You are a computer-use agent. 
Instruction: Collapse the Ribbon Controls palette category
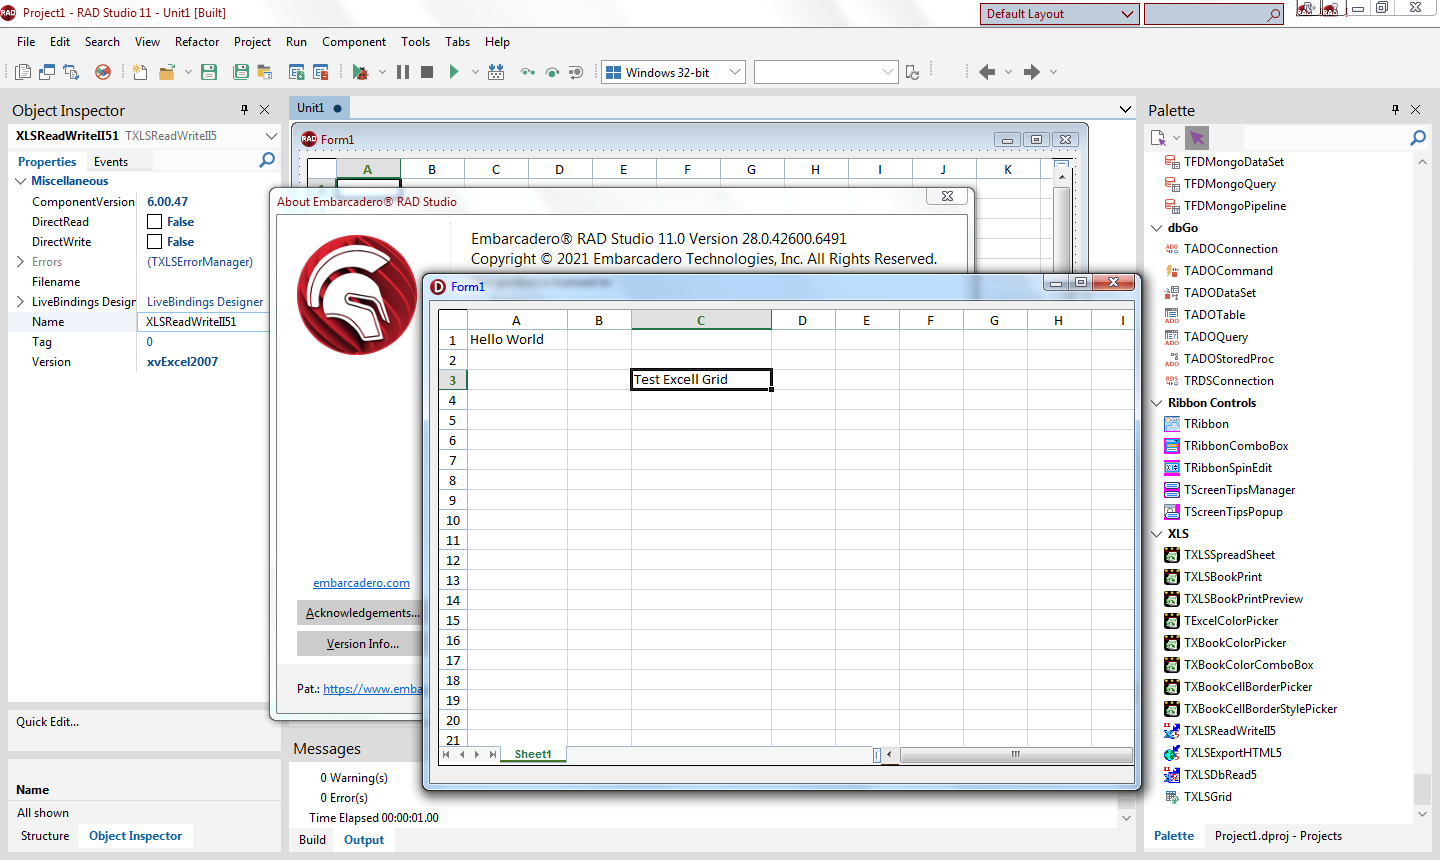(x=1157, y=403)
